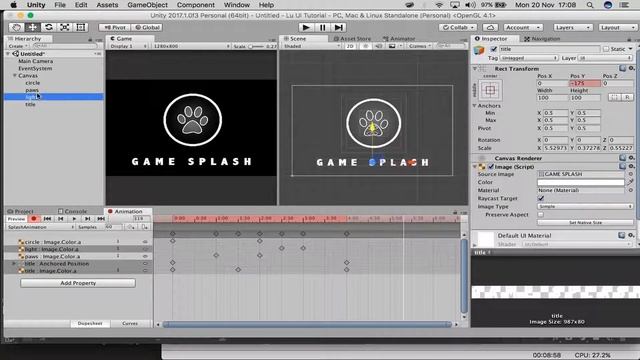Open the Assets menu

click(107, 5)
